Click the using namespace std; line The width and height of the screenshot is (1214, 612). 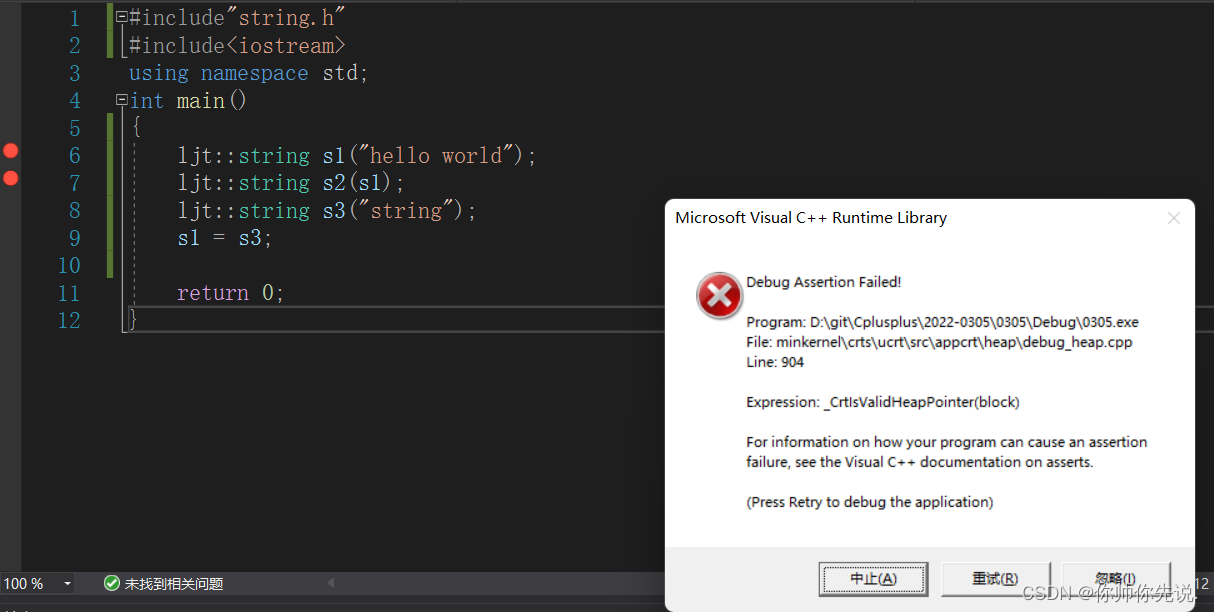249,73
